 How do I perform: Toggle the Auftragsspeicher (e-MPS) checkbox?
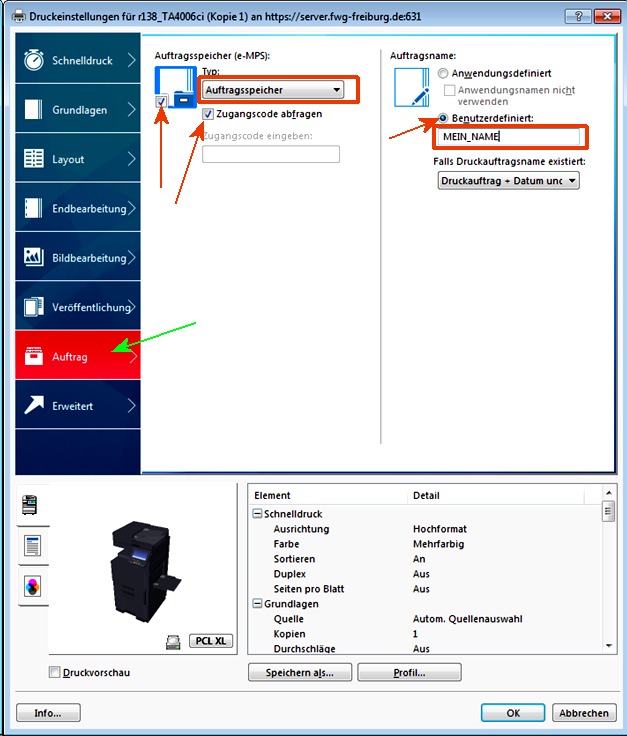pyautogui.click(x=162, y=103)
